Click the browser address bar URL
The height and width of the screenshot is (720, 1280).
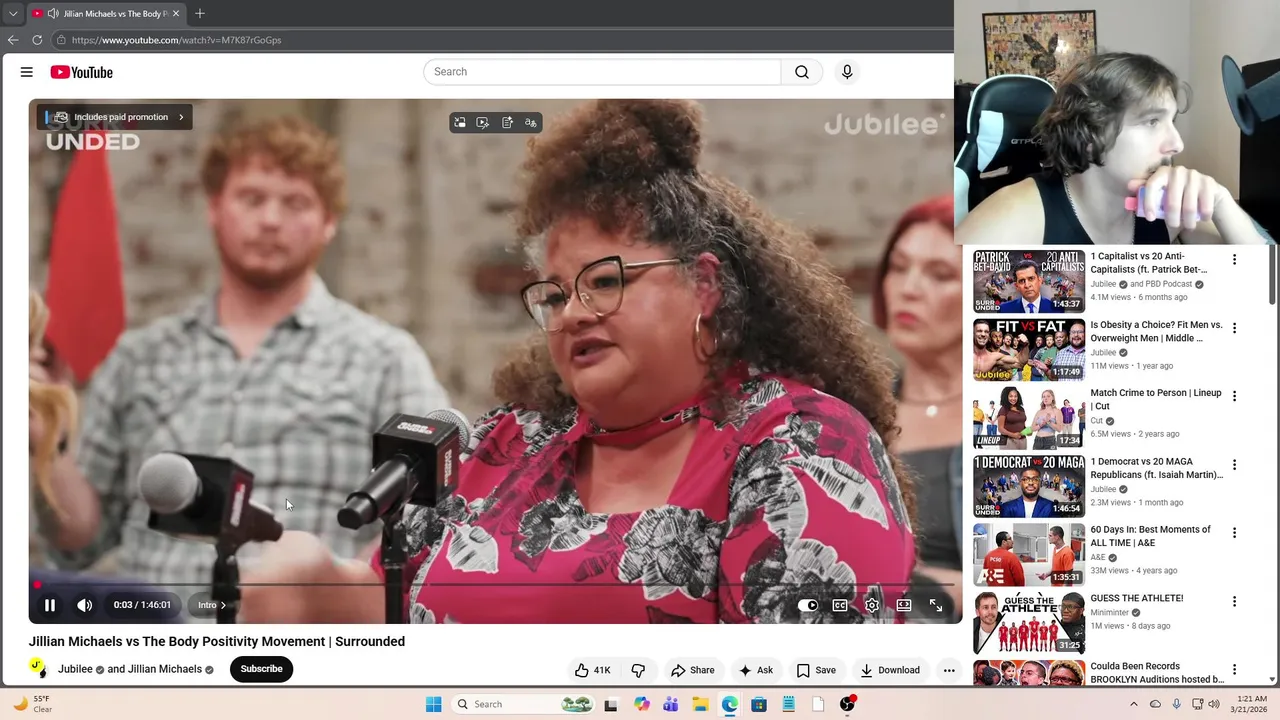[x=176, y=40]
